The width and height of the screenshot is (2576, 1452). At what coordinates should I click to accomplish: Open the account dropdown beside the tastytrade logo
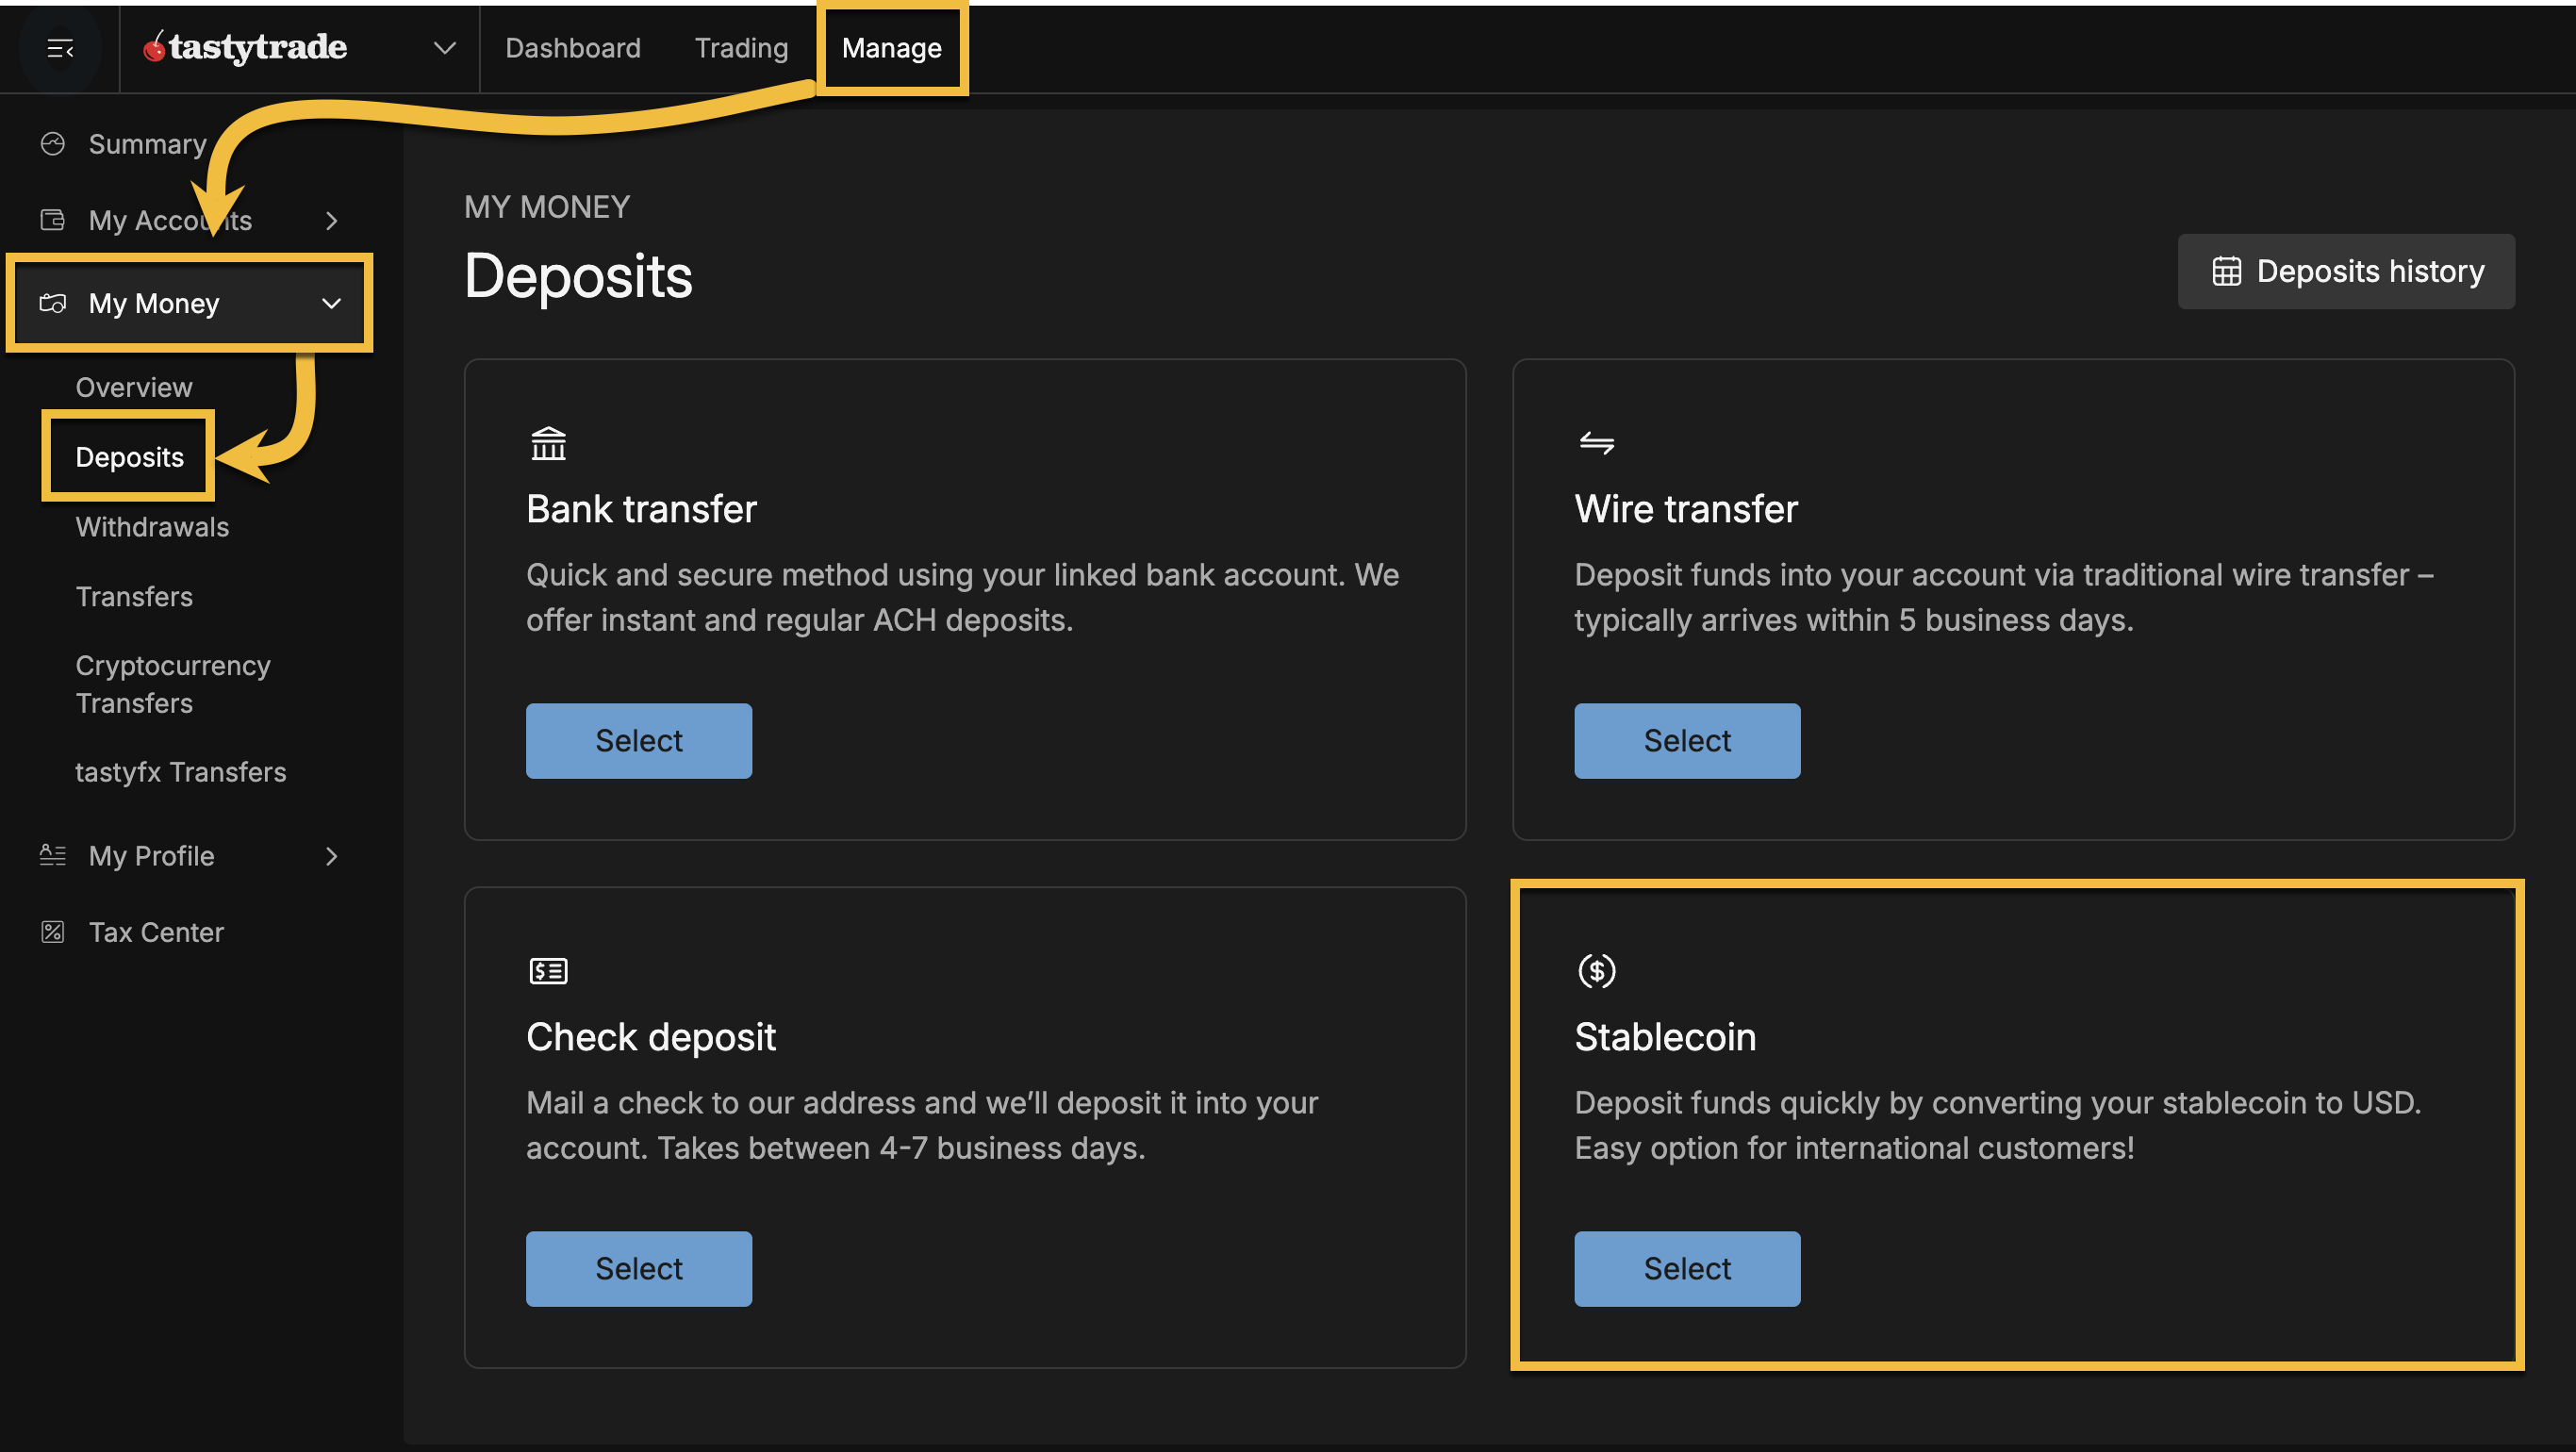click(443, 48)
